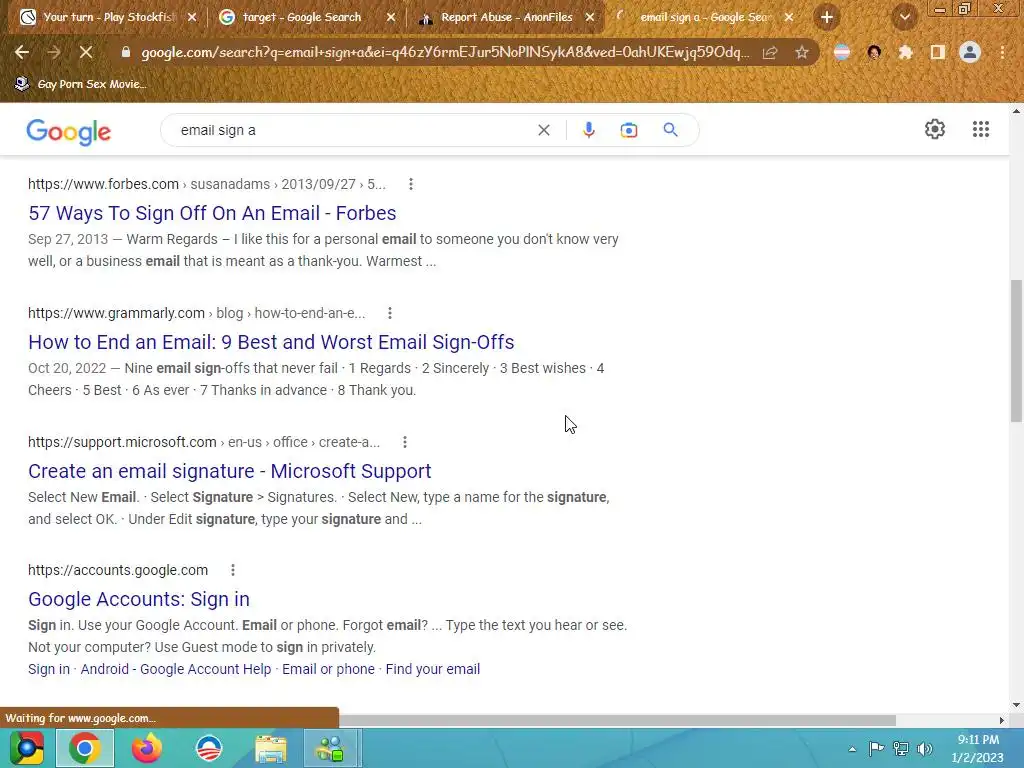The height and width of the screenshot is (768, 1024).
Task: Click the https://support.microsoft.com result URL
Action: coord(122,442)
